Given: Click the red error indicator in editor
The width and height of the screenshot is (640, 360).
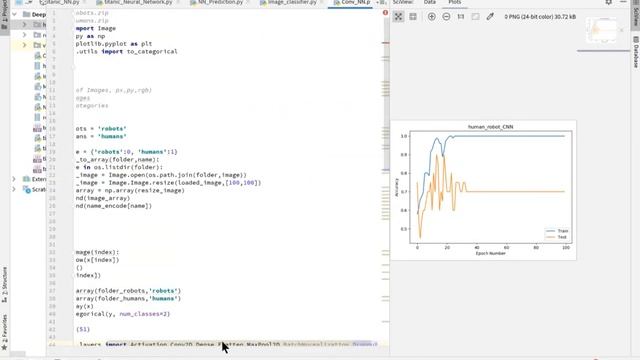Looking at the screenshot, I should [385, 13].
